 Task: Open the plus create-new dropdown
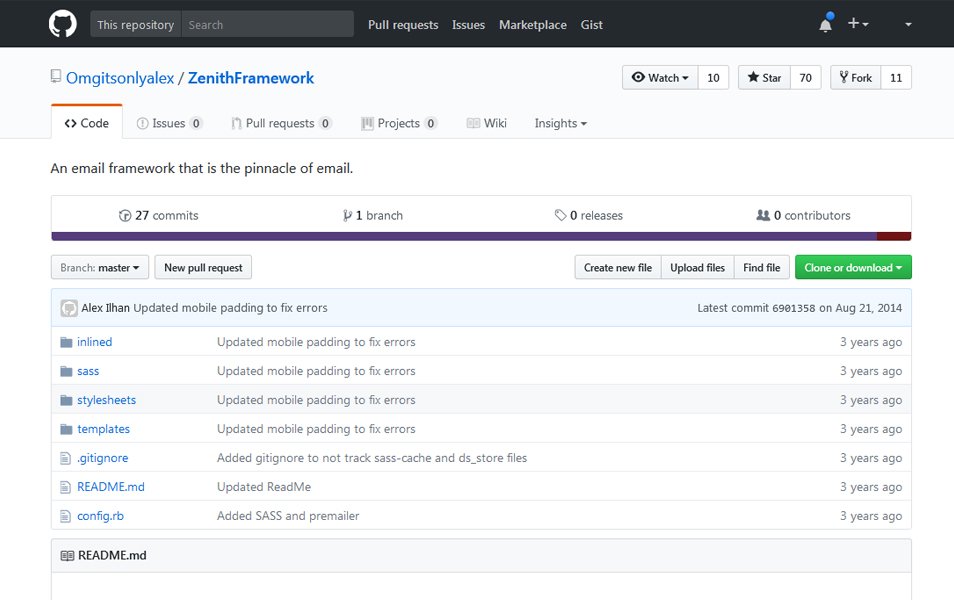[x=858, y=24]
